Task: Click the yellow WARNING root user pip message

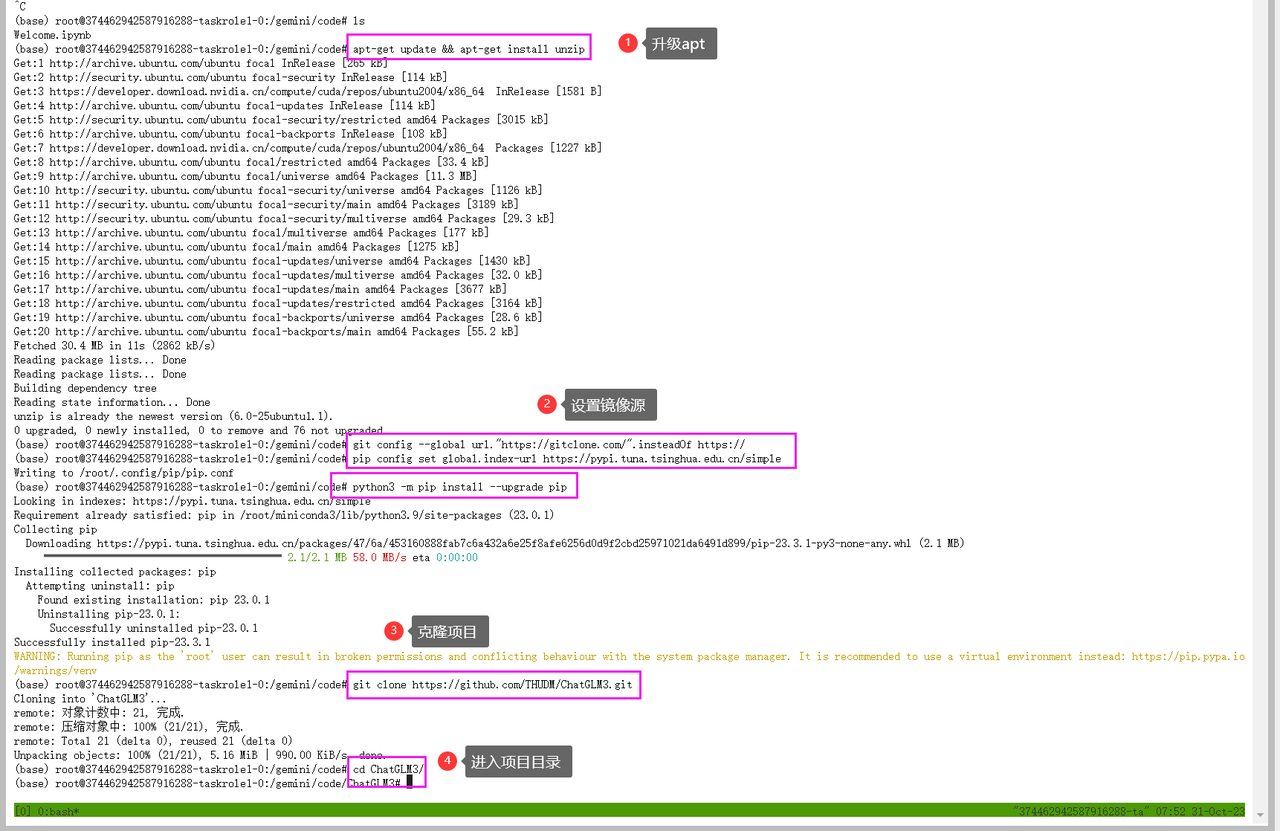Action: coord(629,663)
